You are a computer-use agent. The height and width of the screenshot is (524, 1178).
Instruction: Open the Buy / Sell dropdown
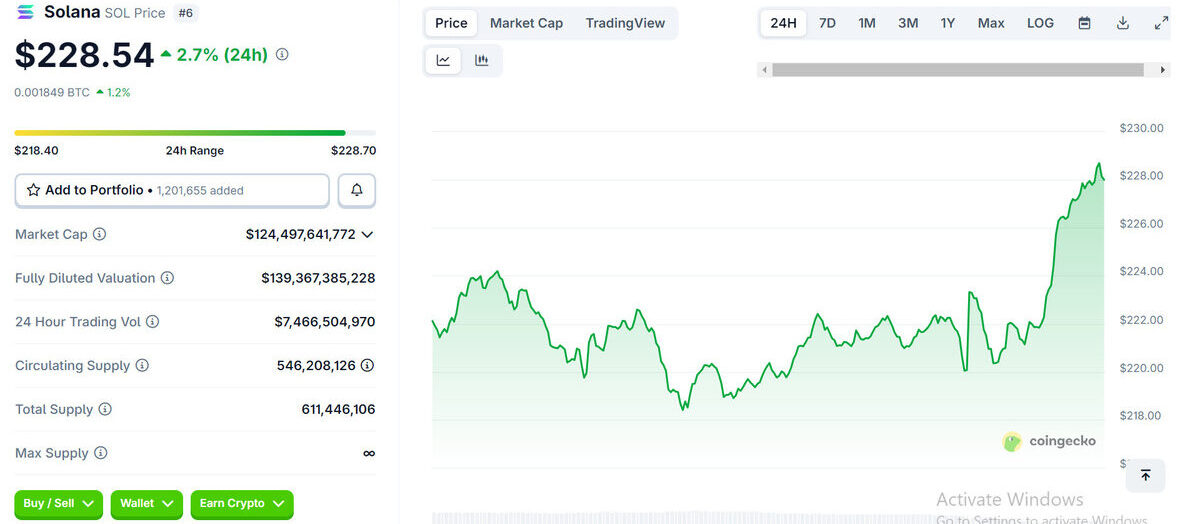click(59, 504)
